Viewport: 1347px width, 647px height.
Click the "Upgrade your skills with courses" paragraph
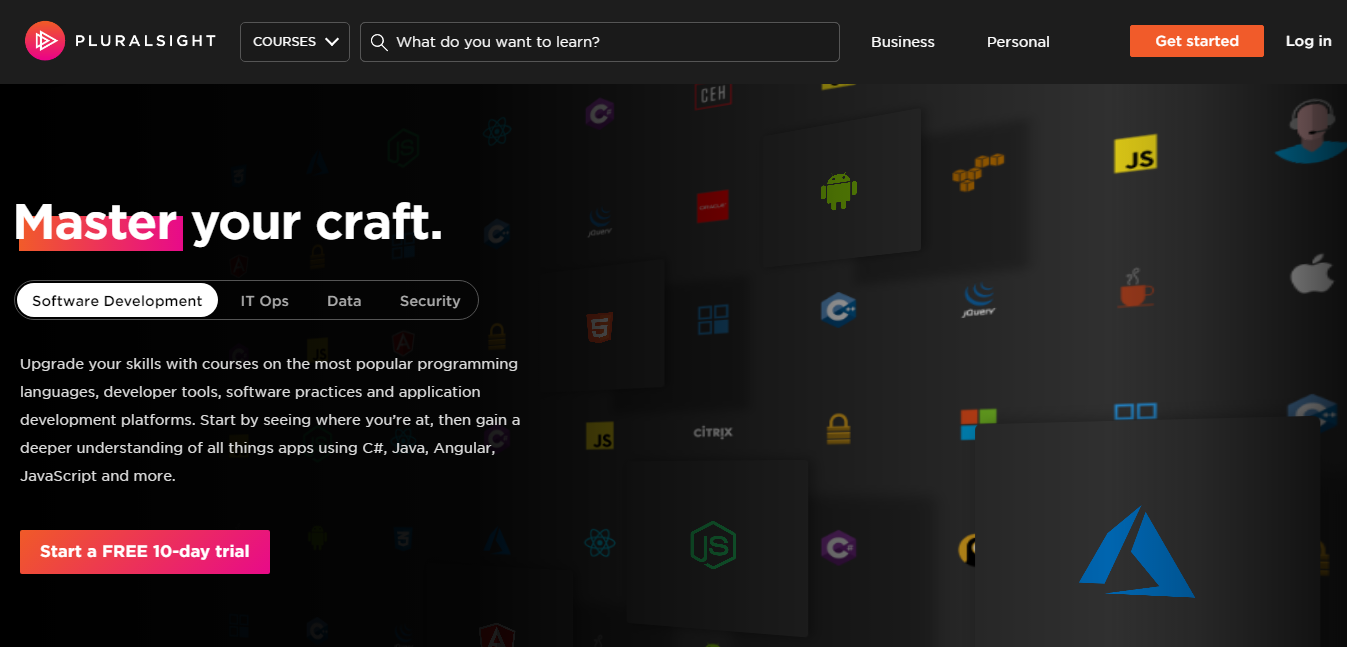[270, 420]
